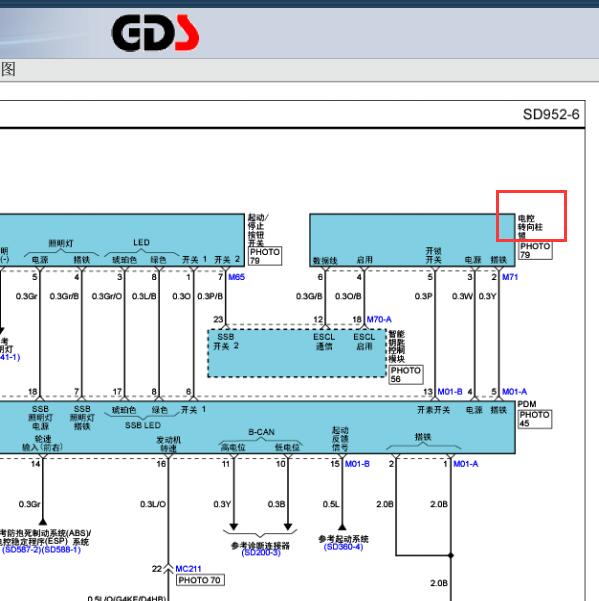The height and width of the screenshot is (601, 599).
Task: Click the B-CAN label in the PDM block
Action: (261, 432)
